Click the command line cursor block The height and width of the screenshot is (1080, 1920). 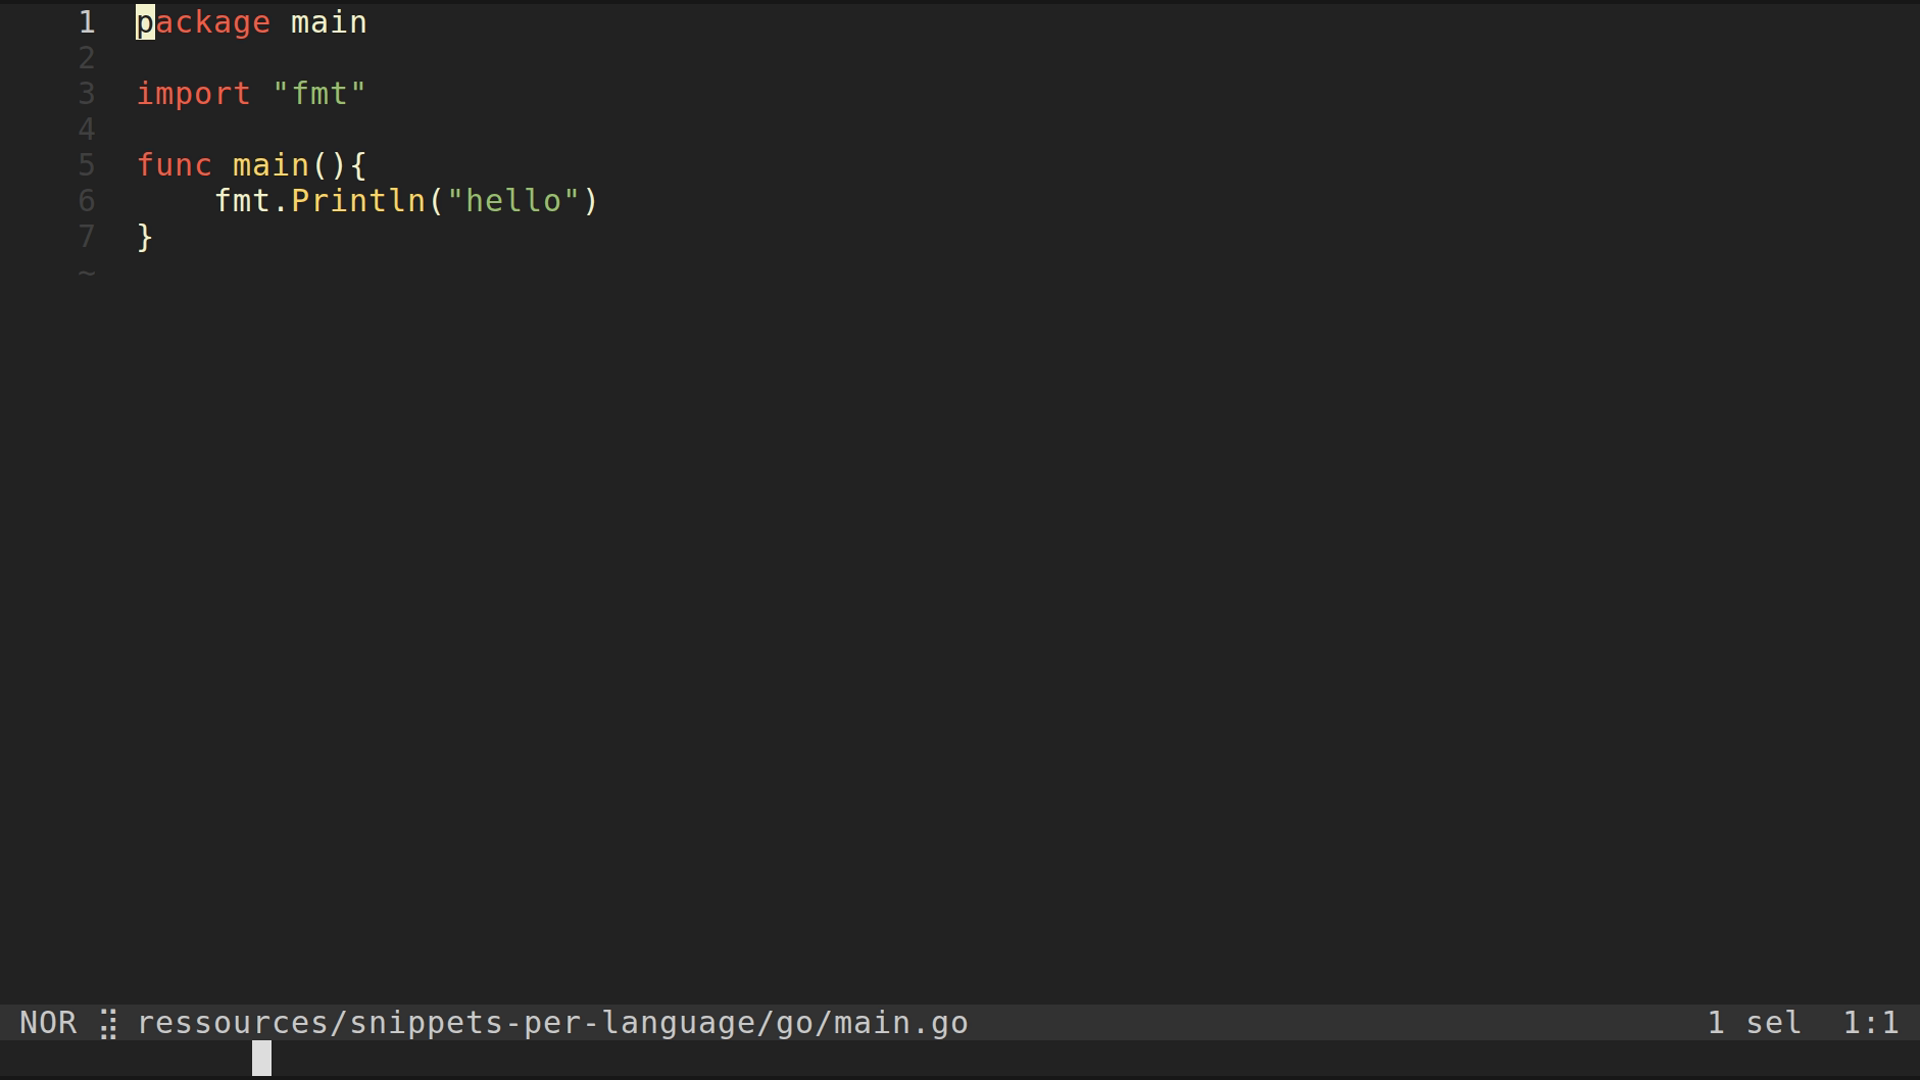point(261,1058)
